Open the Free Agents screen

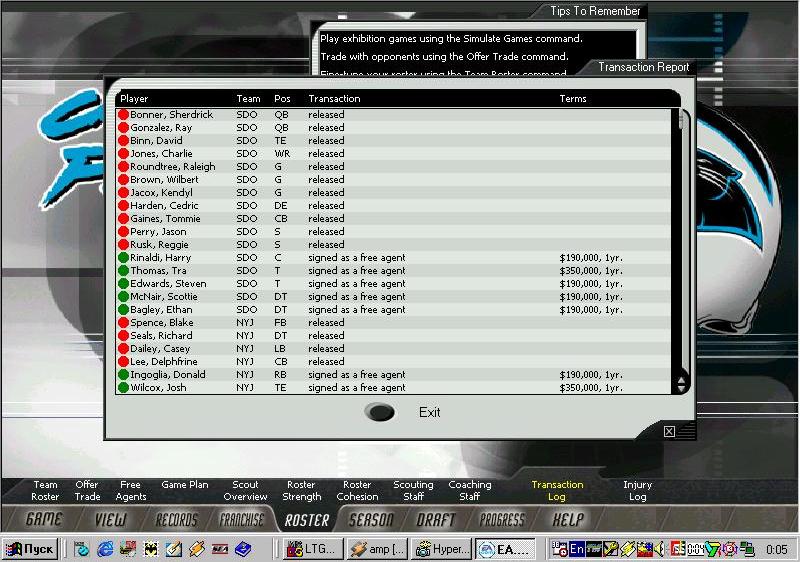pyautogui.click(x=131, y=491)
